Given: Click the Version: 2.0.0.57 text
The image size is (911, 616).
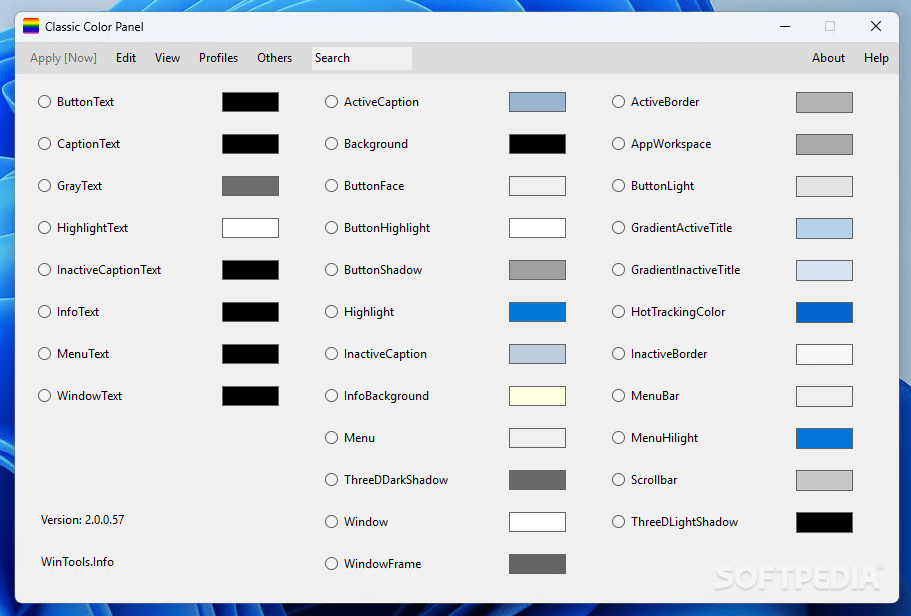Looking at the screenshot, I should (83, 520).
